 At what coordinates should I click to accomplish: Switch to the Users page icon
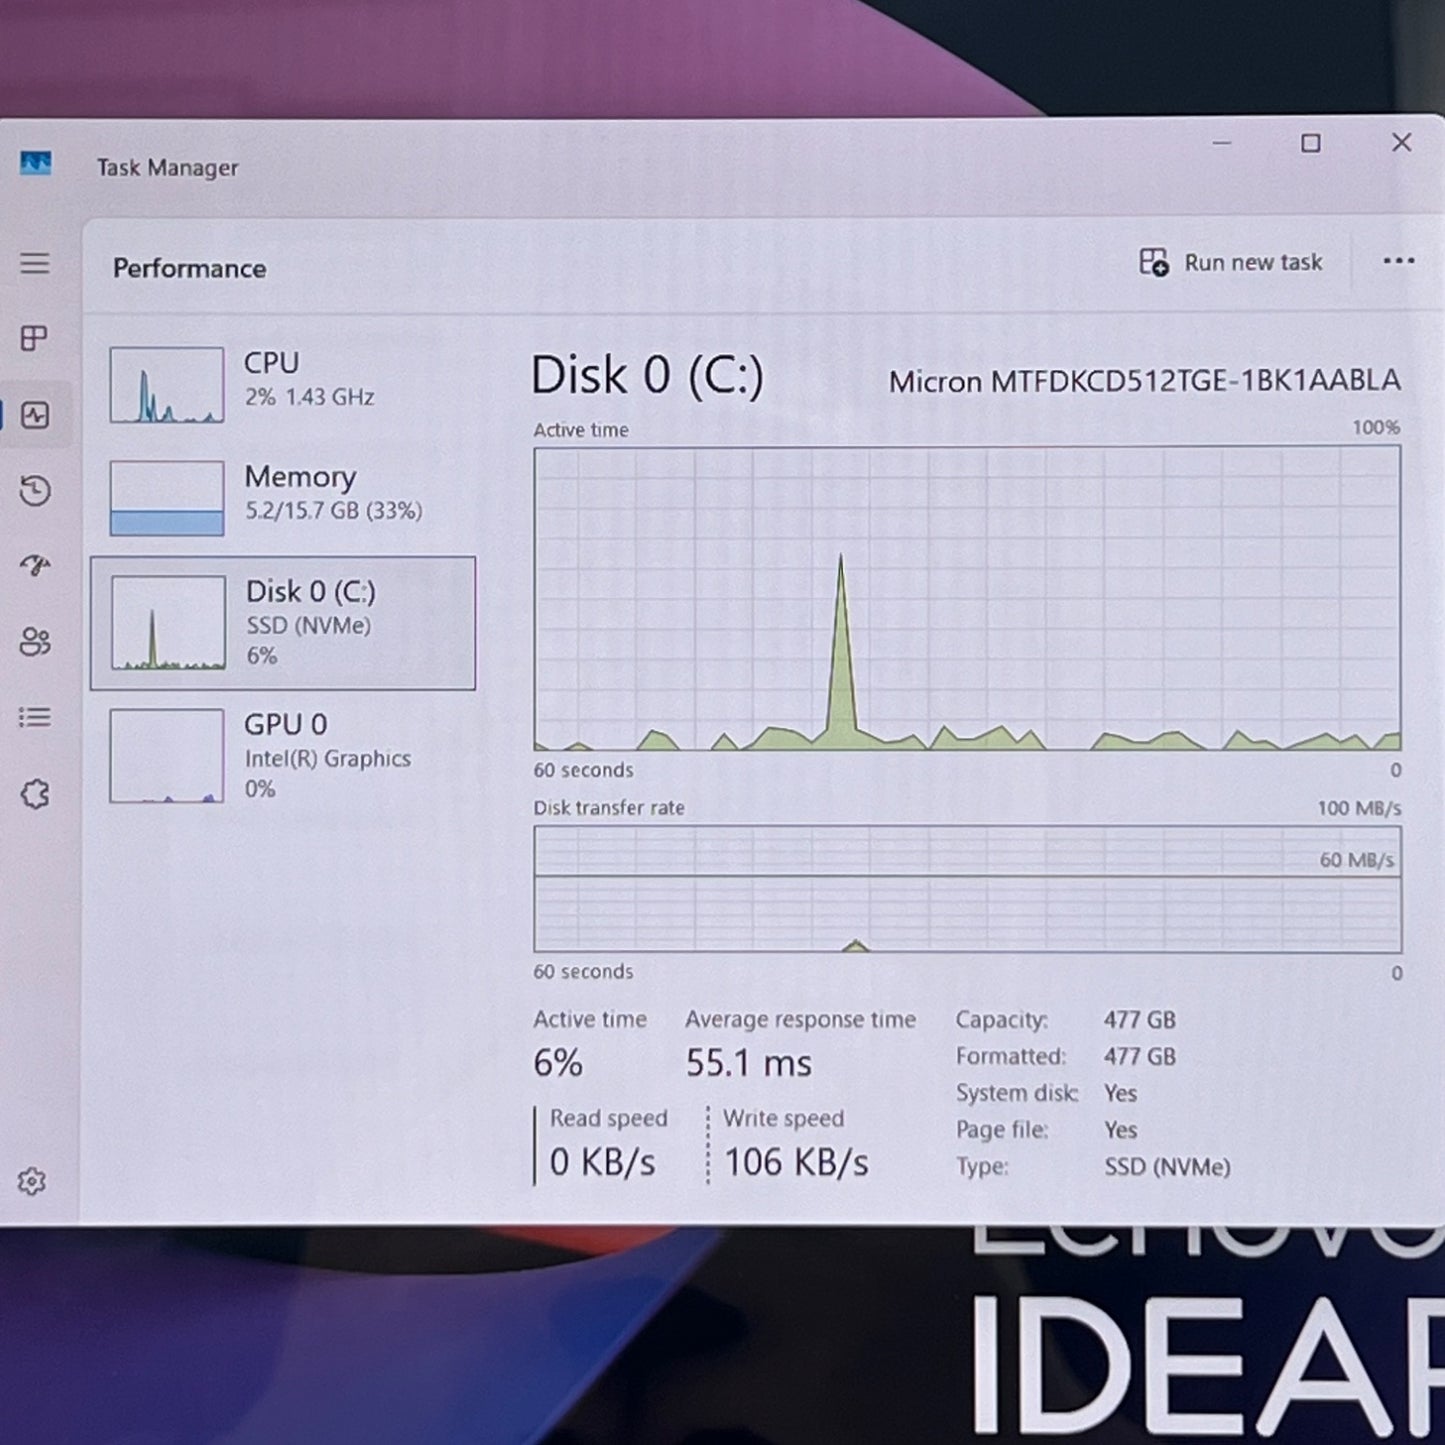pos(35,642)
